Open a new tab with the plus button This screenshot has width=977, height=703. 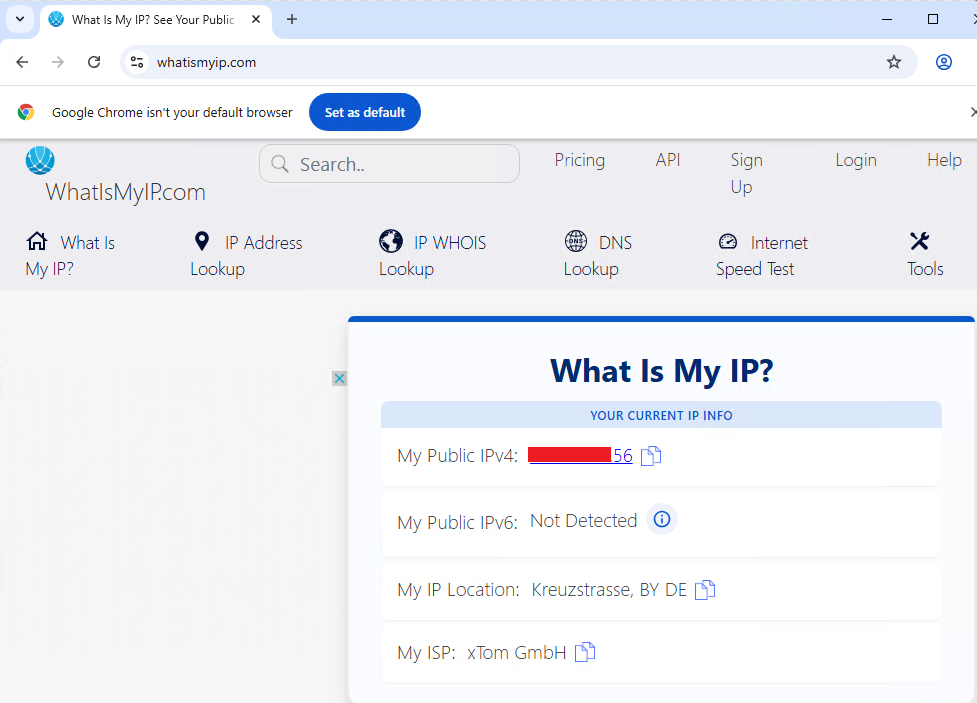(292, 19)
